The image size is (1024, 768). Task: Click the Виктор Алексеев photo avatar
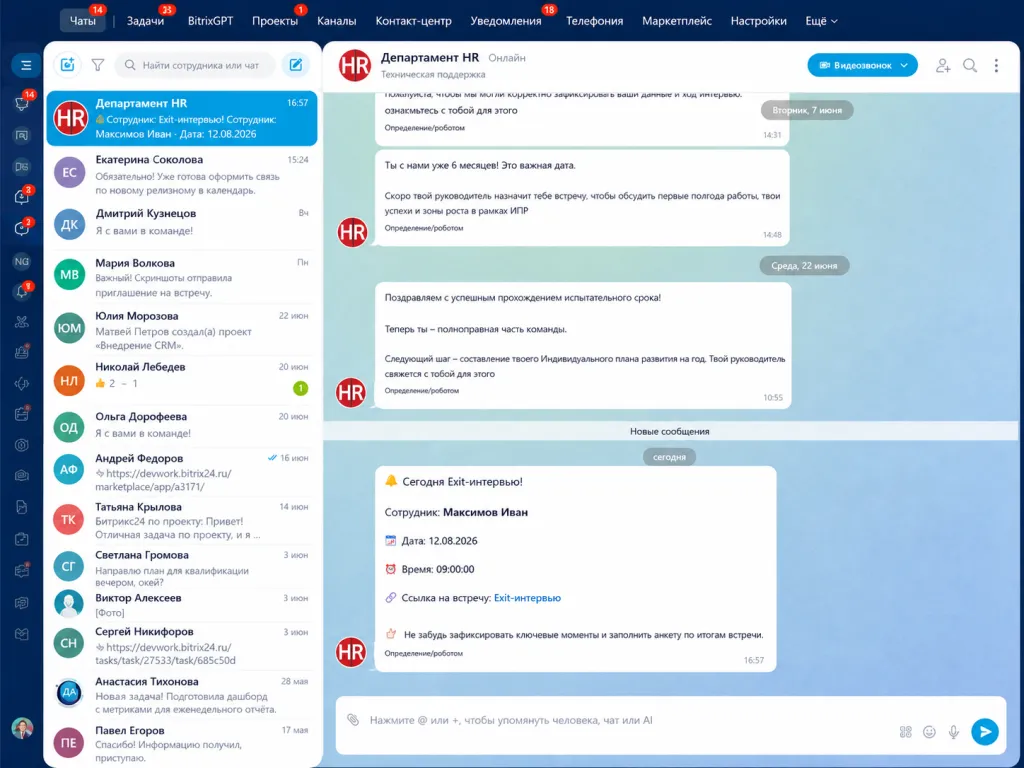[69, 604]
